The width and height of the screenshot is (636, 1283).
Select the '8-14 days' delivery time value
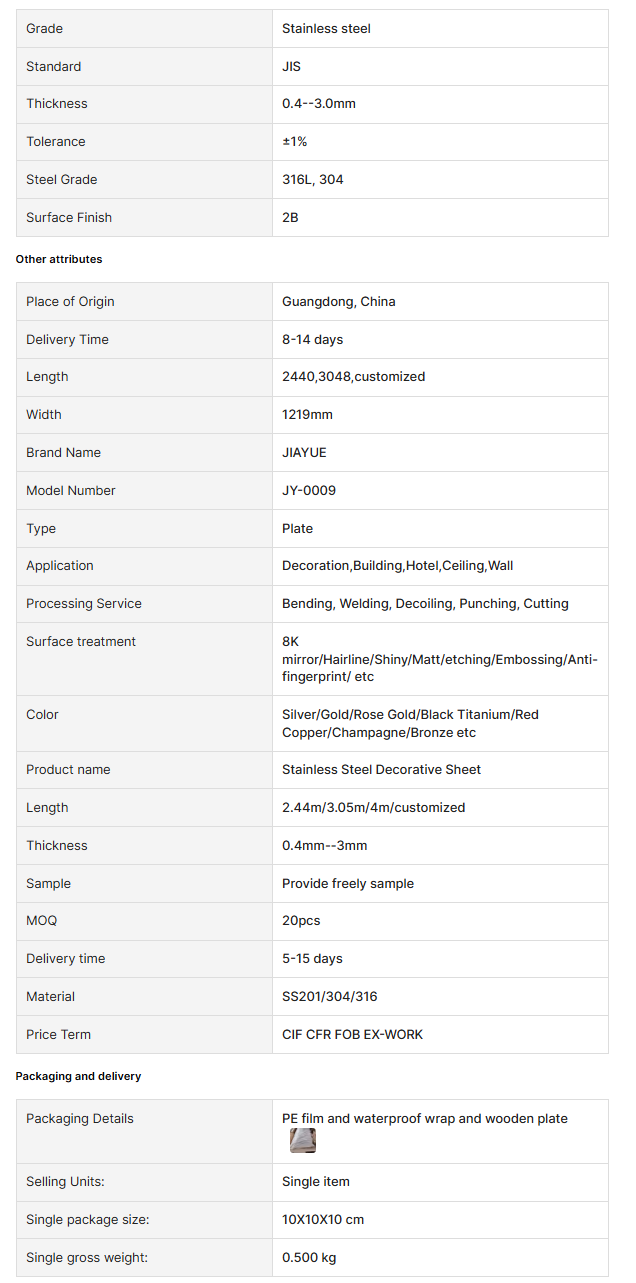(x=312, y=339)
